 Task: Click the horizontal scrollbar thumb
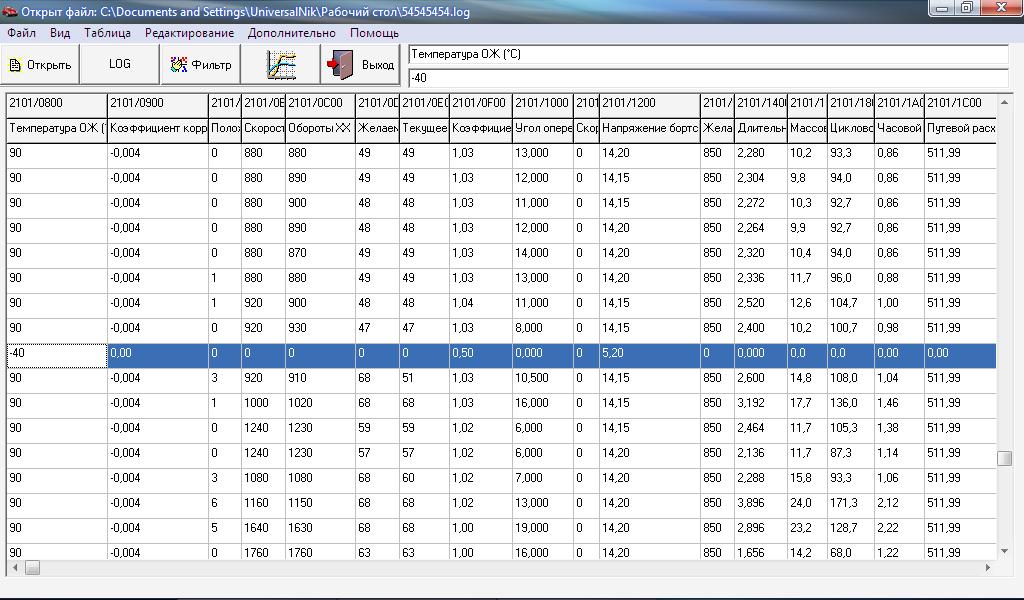[32, 568]
